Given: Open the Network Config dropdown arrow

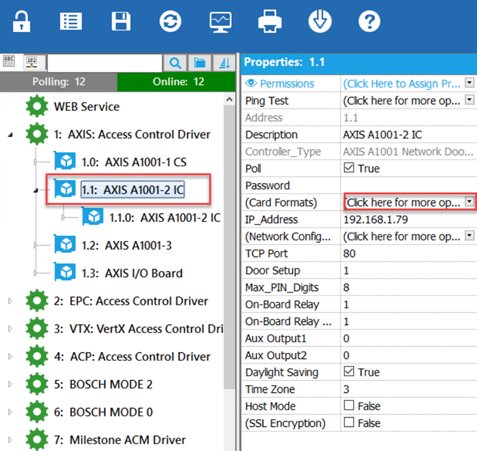Looking at the screenshot, I should point(469,236).
